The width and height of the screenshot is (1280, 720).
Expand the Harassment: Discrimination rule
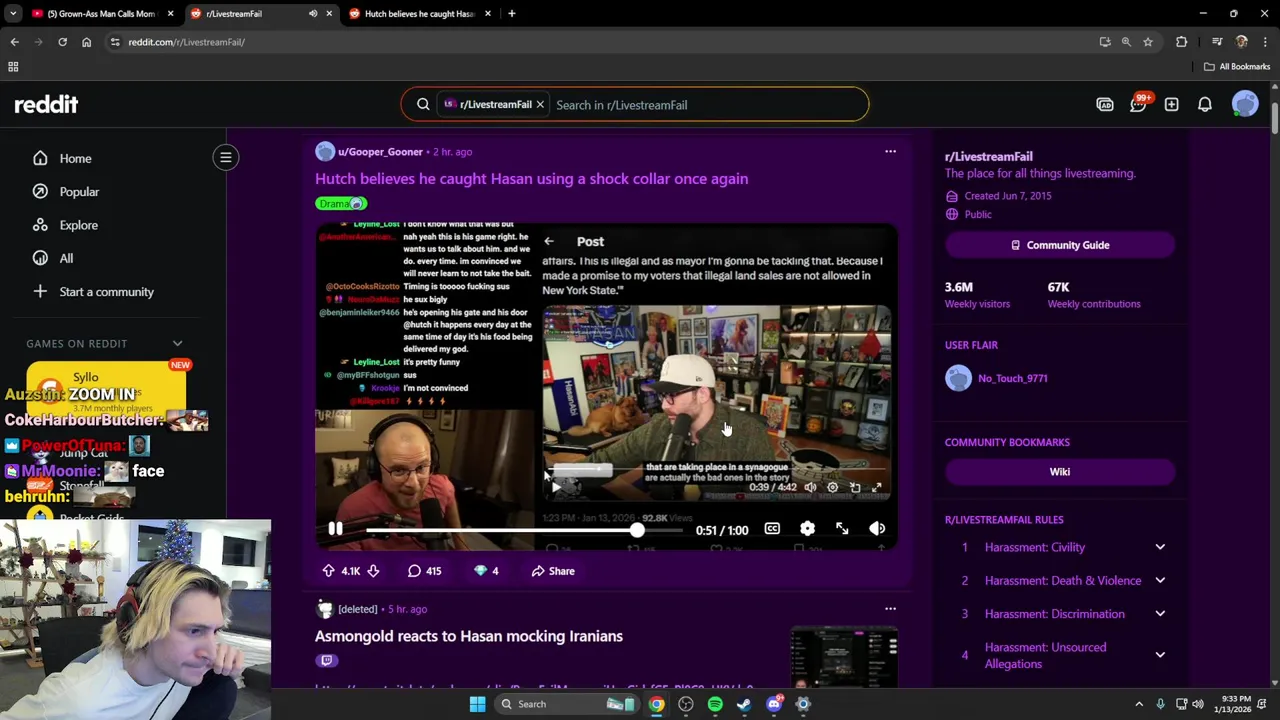pyautogui.click(x=1160, y=614)
